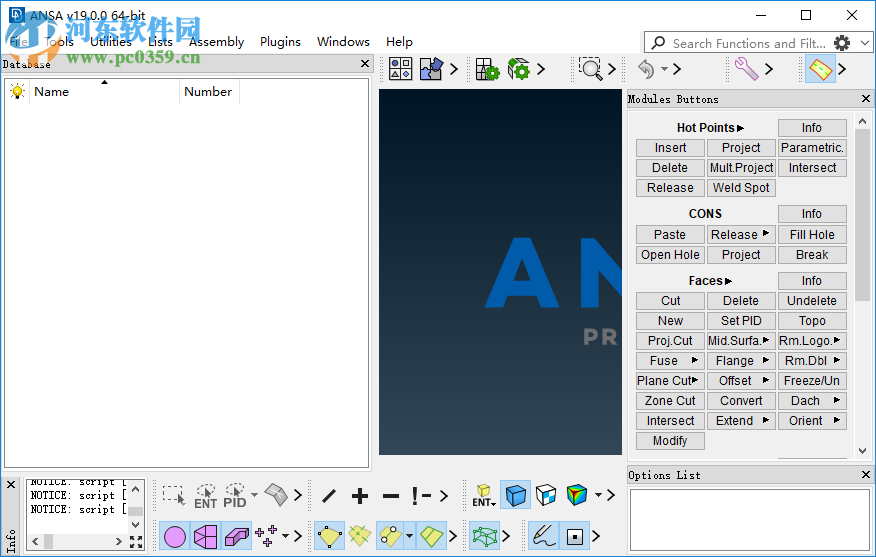The height and width of the screenshot is (557, 876).
Task: Close the Database panel
Action: 365,64
